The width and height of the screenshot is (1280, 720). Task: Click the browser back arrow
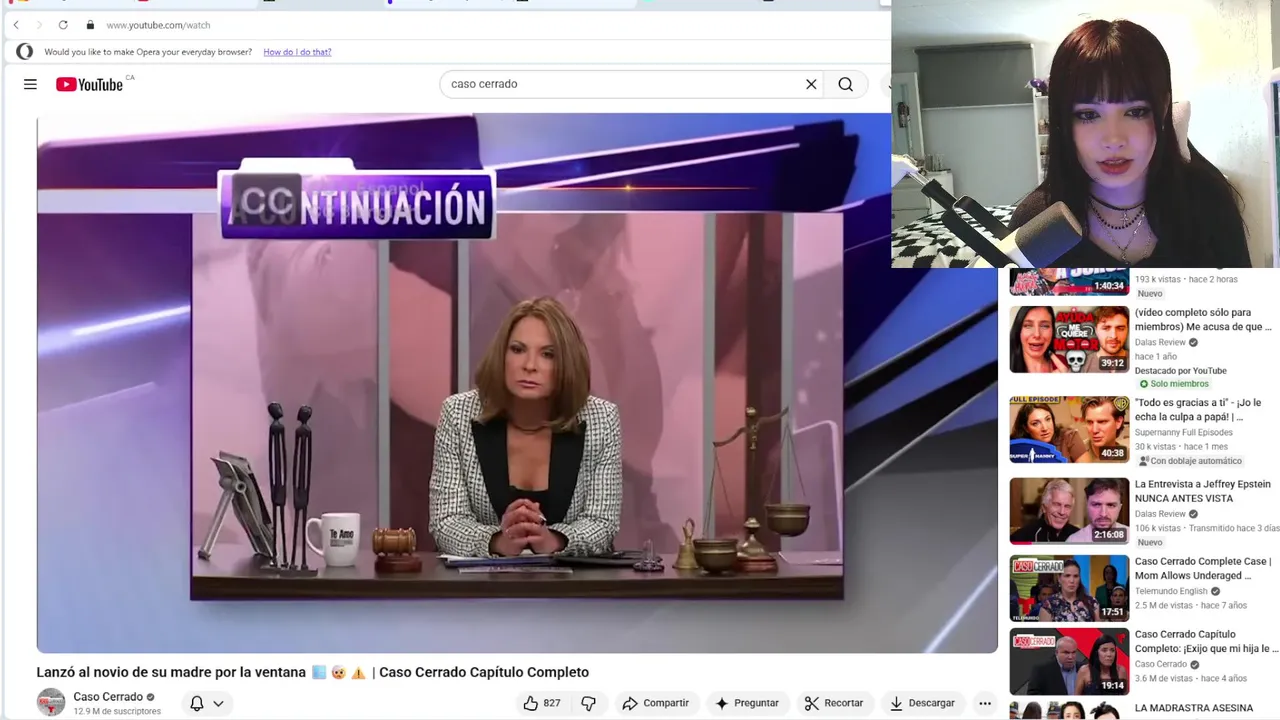coord(16,25)
